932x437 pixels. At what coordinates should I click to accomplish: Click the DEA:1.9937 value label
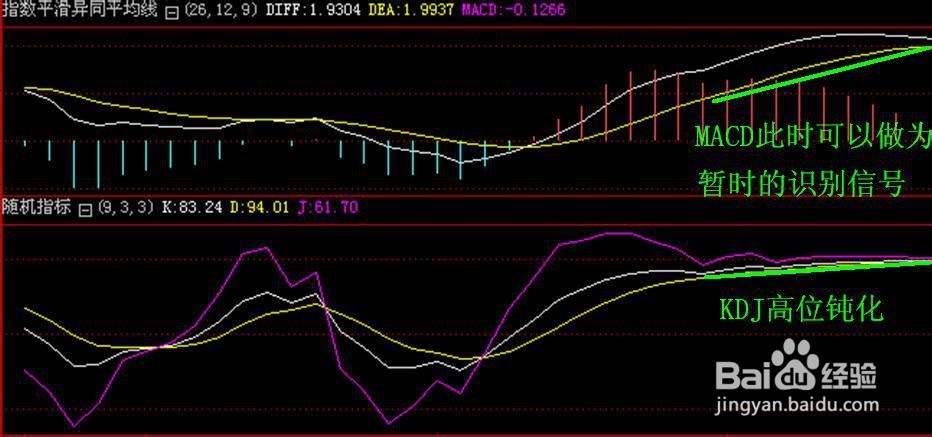pyautogui.click(x=411, y=11)
